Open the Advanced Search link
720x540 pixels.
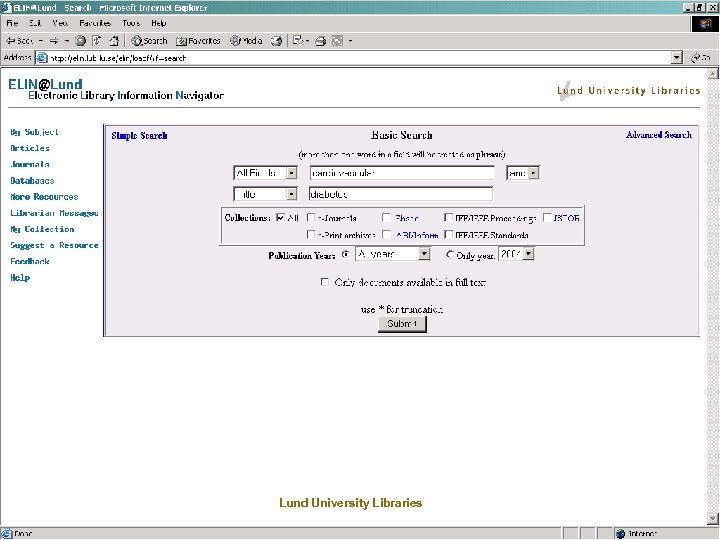pos(659,135)
